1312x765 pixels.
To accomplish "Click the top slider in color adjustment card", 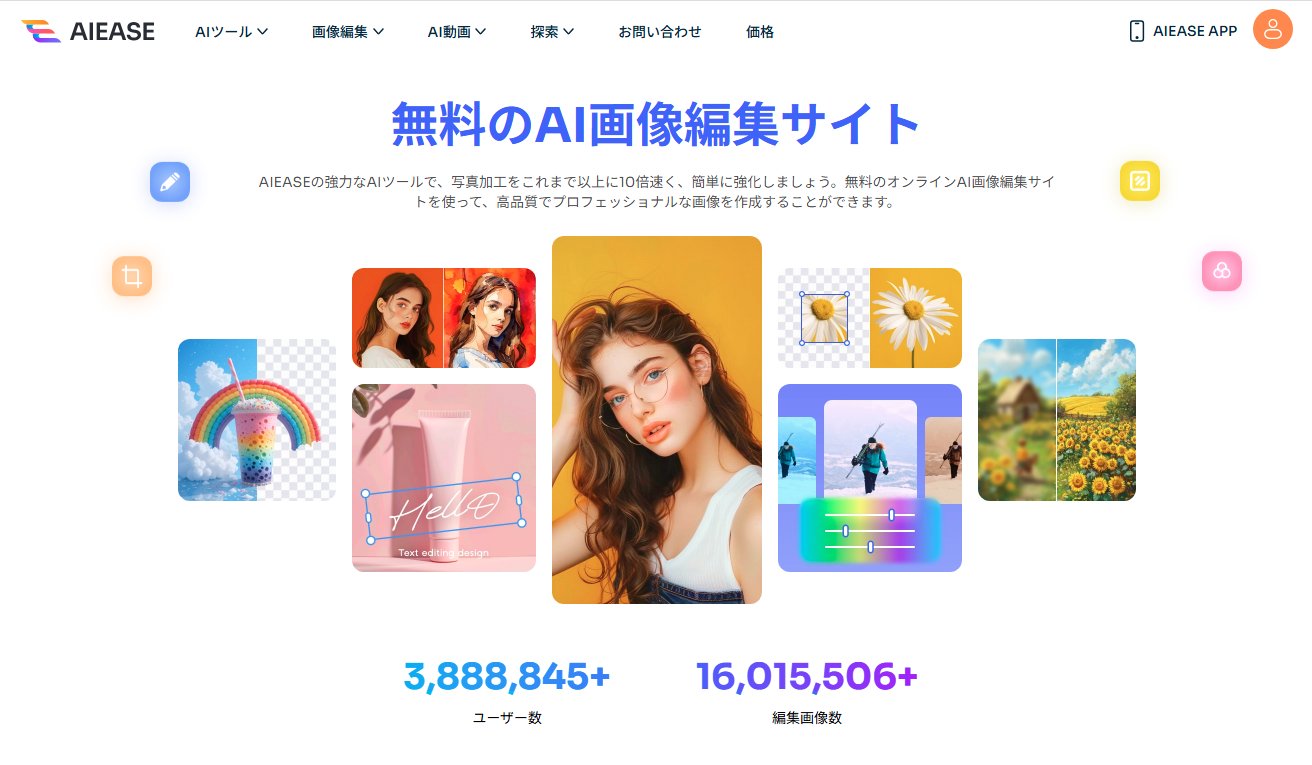I will (870, 514).
